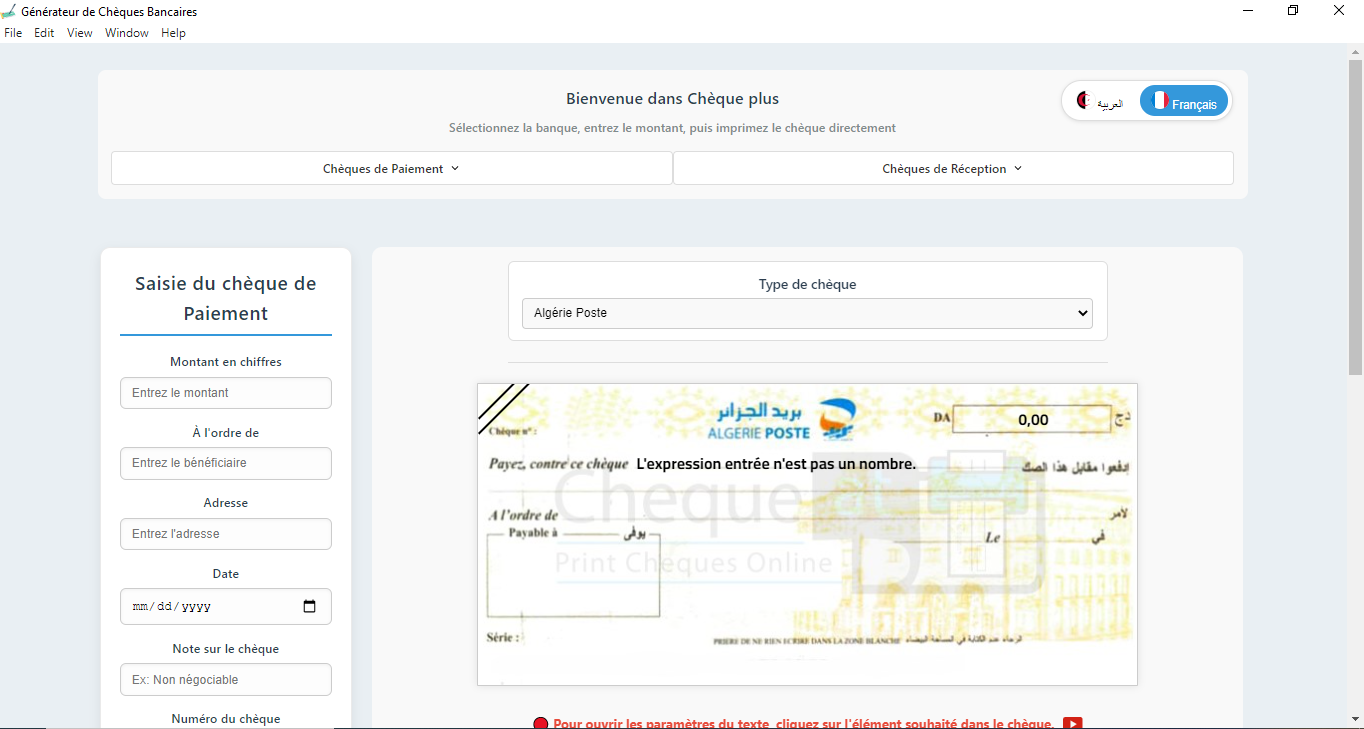The image size is (1364, 729).
Task: Click the Algerian flag icon
Action: click(1084, 101)
